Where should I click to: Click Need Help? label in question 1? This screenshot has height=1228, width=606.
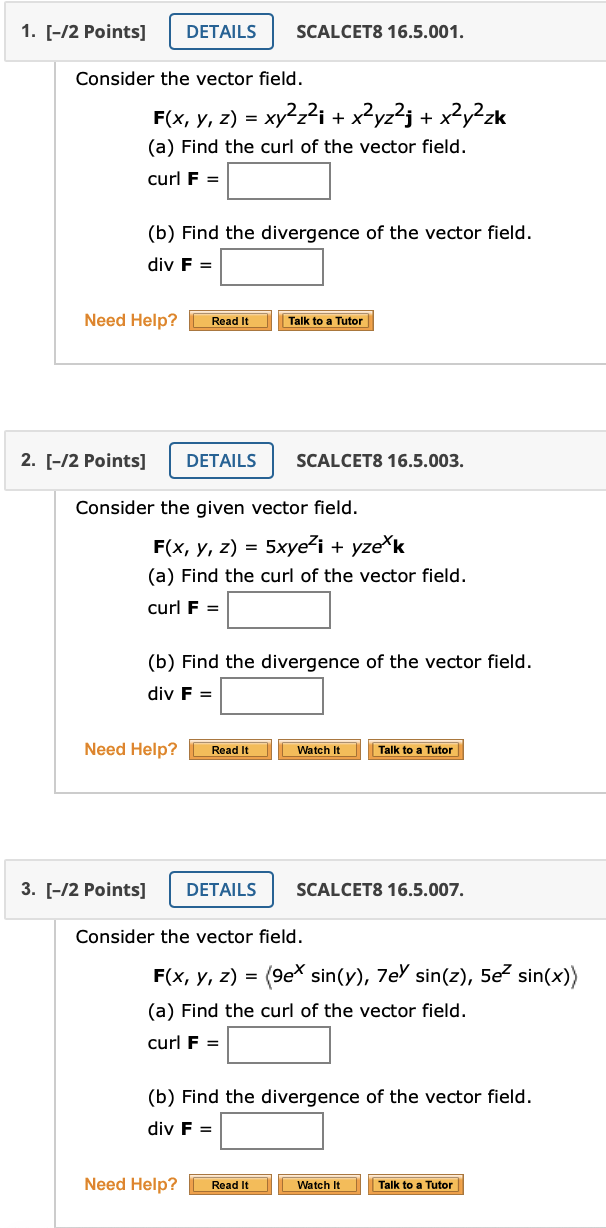(130, 320)
